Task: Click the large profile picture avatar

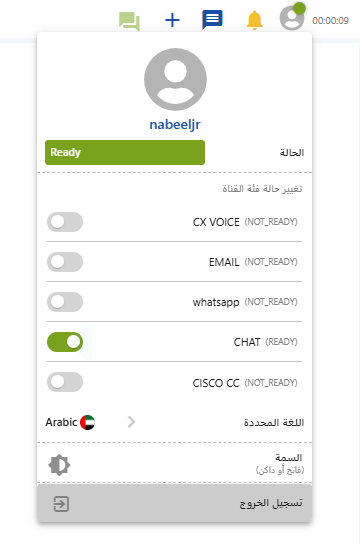Action: [x=175, y=79]
